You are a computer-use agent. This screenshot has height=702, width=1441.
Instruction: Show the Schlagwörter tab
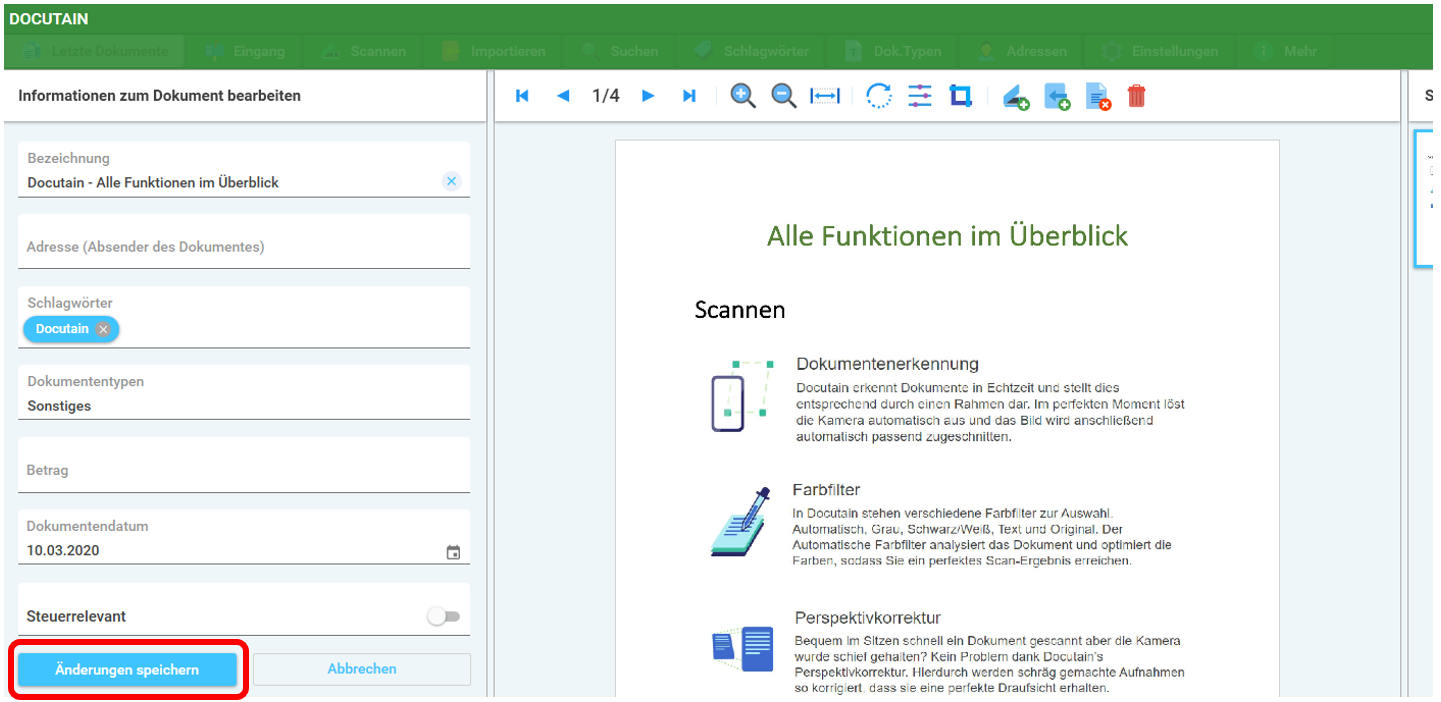coord(751,51)
